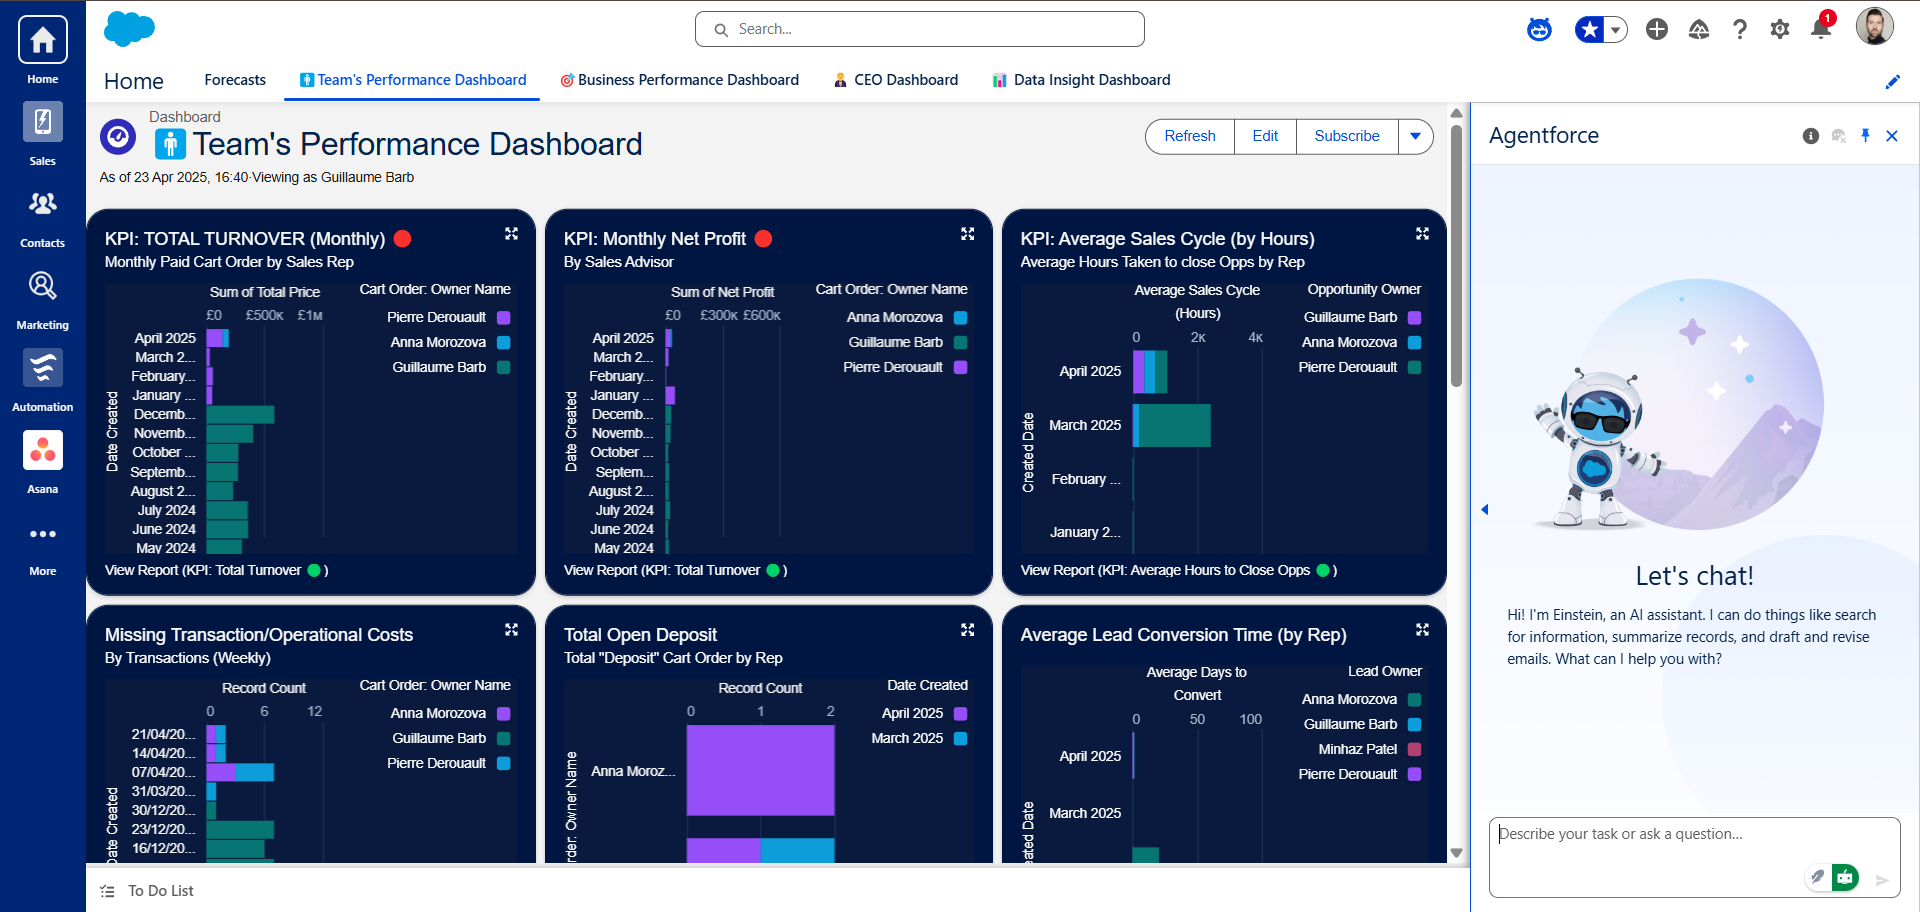The image size is (1920, 912).
Task: Expand the Total Open Deposit chart
Action: 967,629
